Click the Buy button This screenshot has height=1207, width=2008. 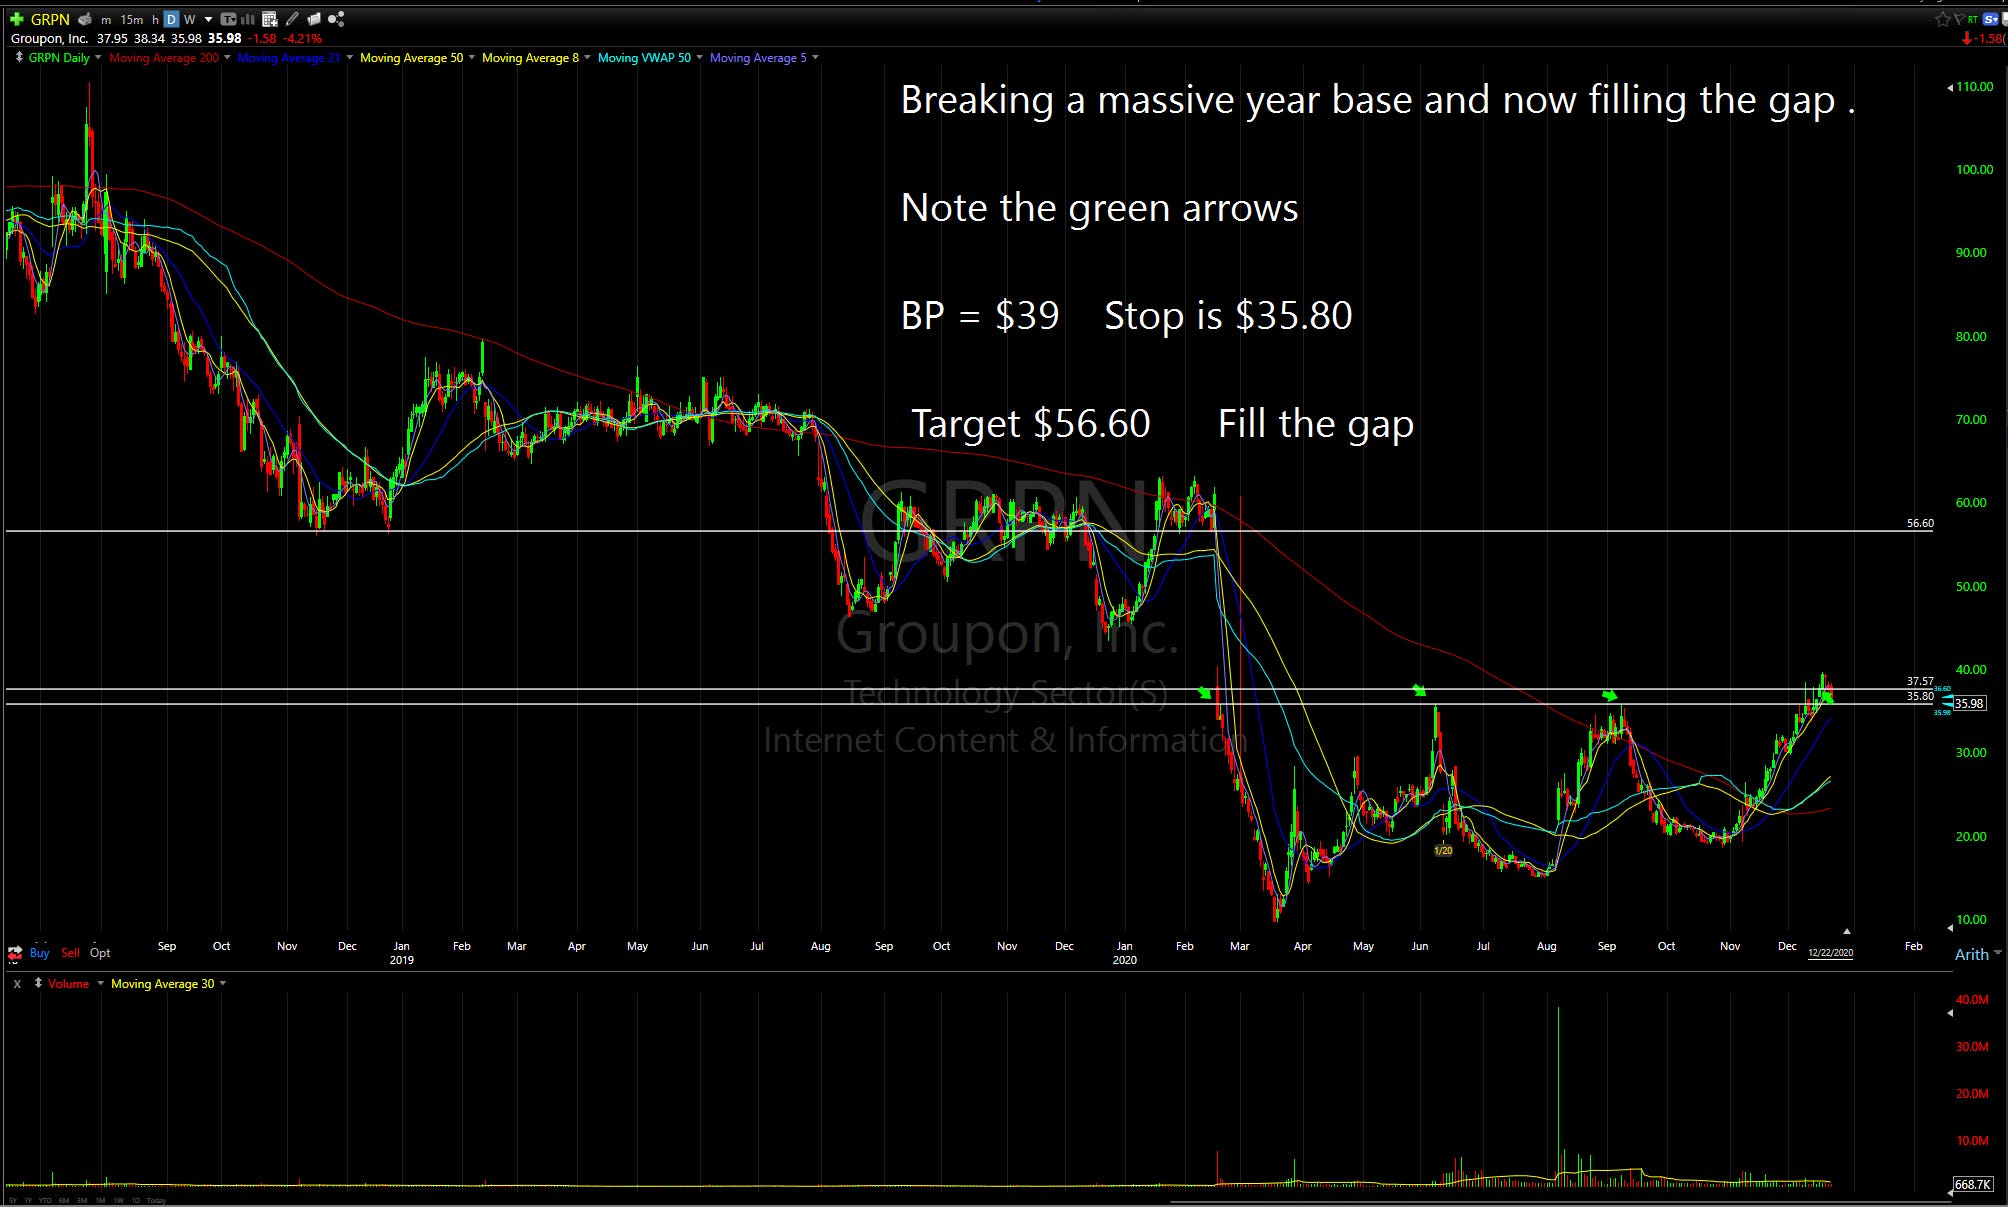click(x=39, y=953)
